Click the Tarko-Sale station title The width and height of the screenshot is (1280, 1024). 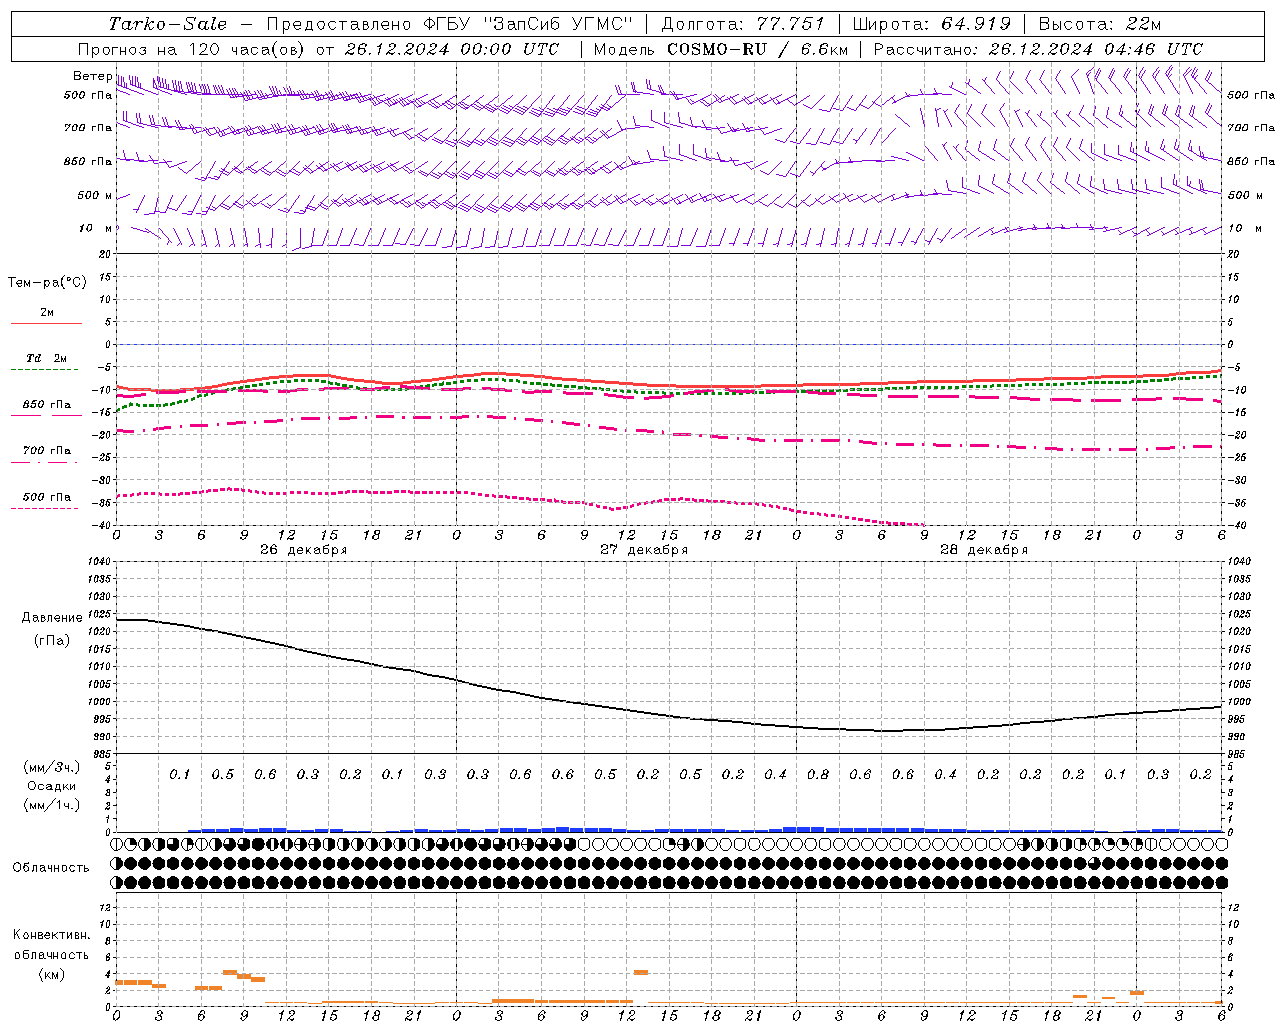click(x=168, y=24)
